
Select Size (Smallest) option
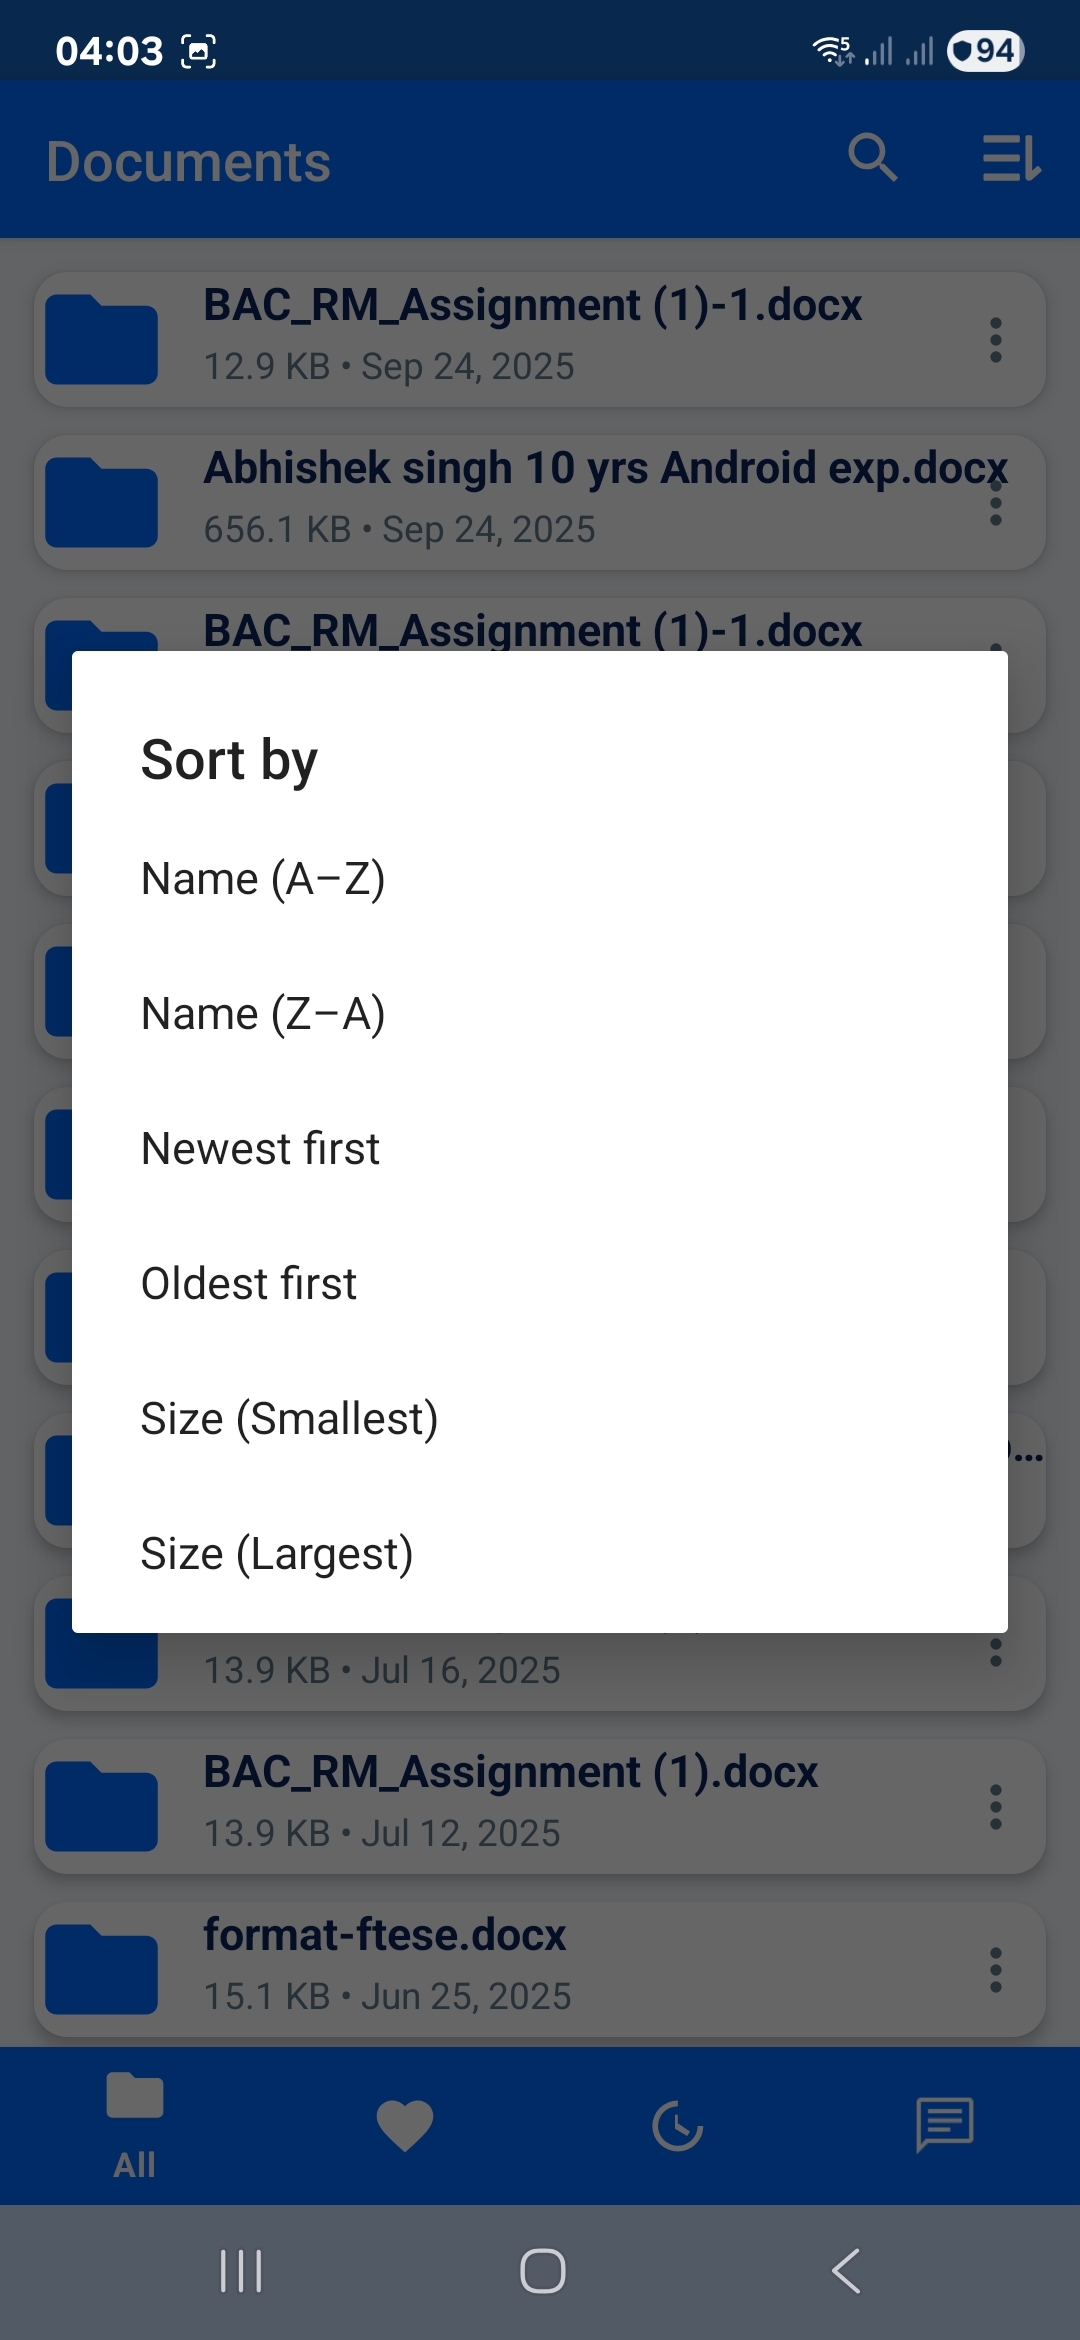point(289,1419)
